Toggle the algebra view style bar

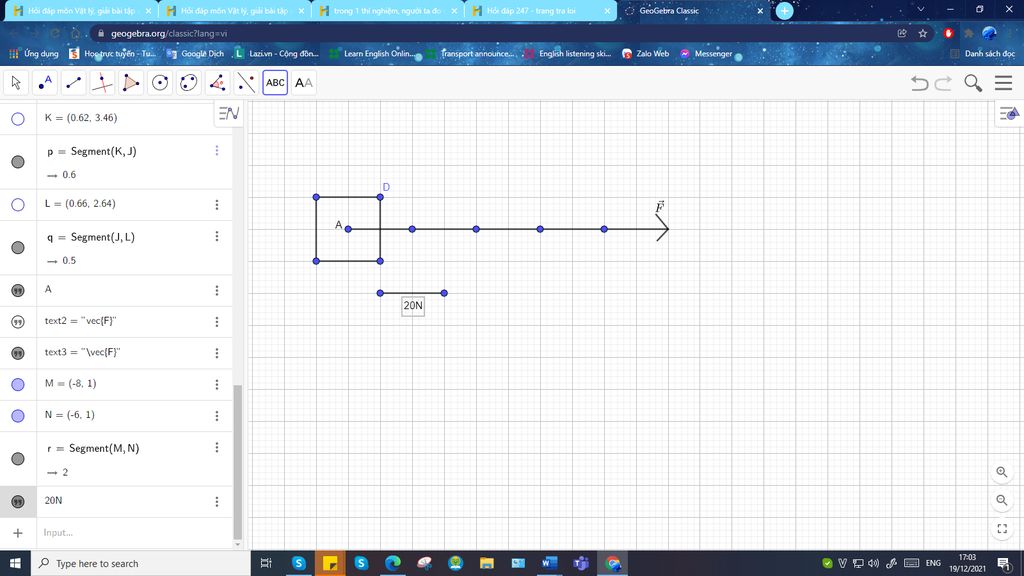point(229,114)
